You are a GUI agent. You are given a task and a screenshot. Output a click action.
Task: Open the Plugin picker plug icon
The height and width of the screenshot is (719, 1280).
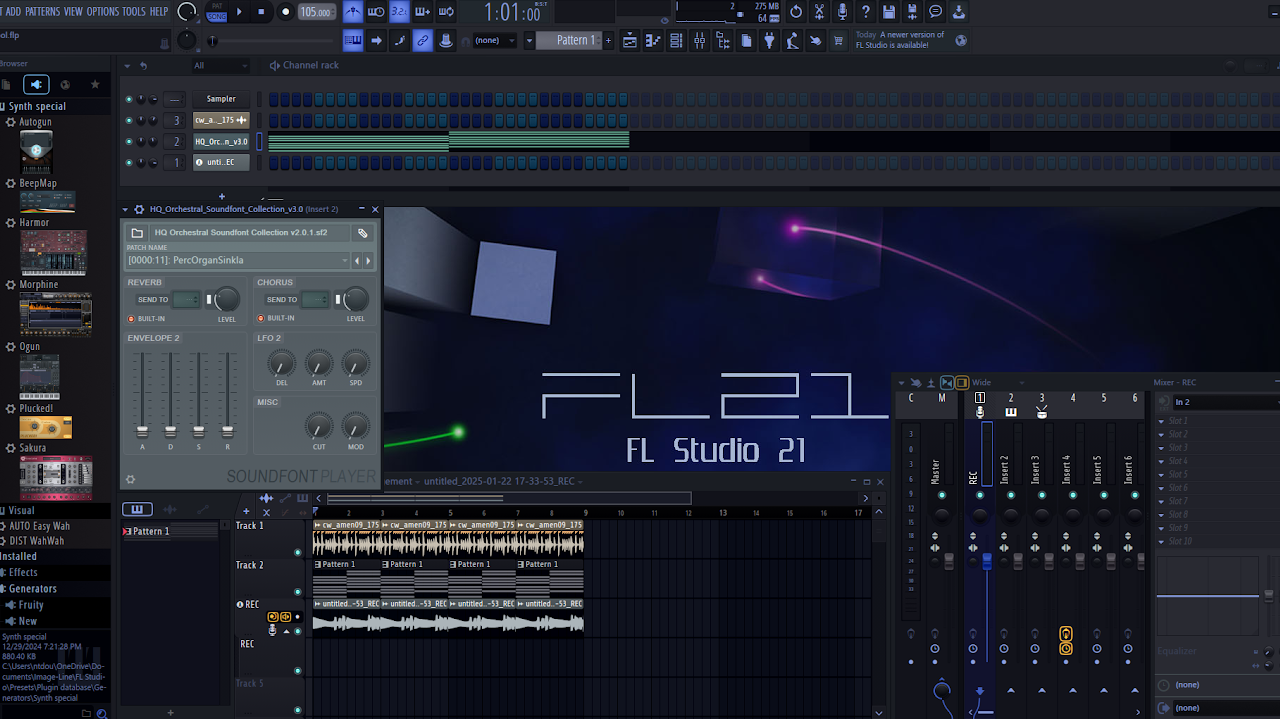tap(768, 40)
